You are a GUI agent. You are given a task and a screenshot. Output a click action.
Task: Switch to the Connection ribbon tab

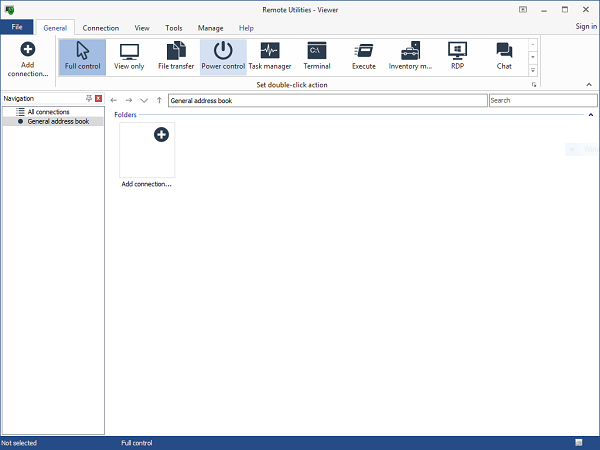click(101, 28)
